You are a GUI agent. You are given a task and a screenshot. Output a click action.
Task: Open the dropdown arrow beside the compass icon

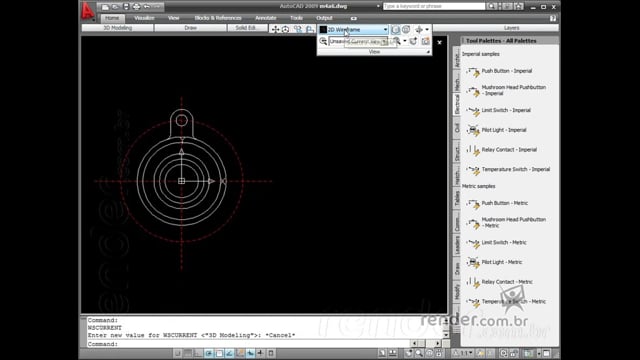(x=427, y=29)
